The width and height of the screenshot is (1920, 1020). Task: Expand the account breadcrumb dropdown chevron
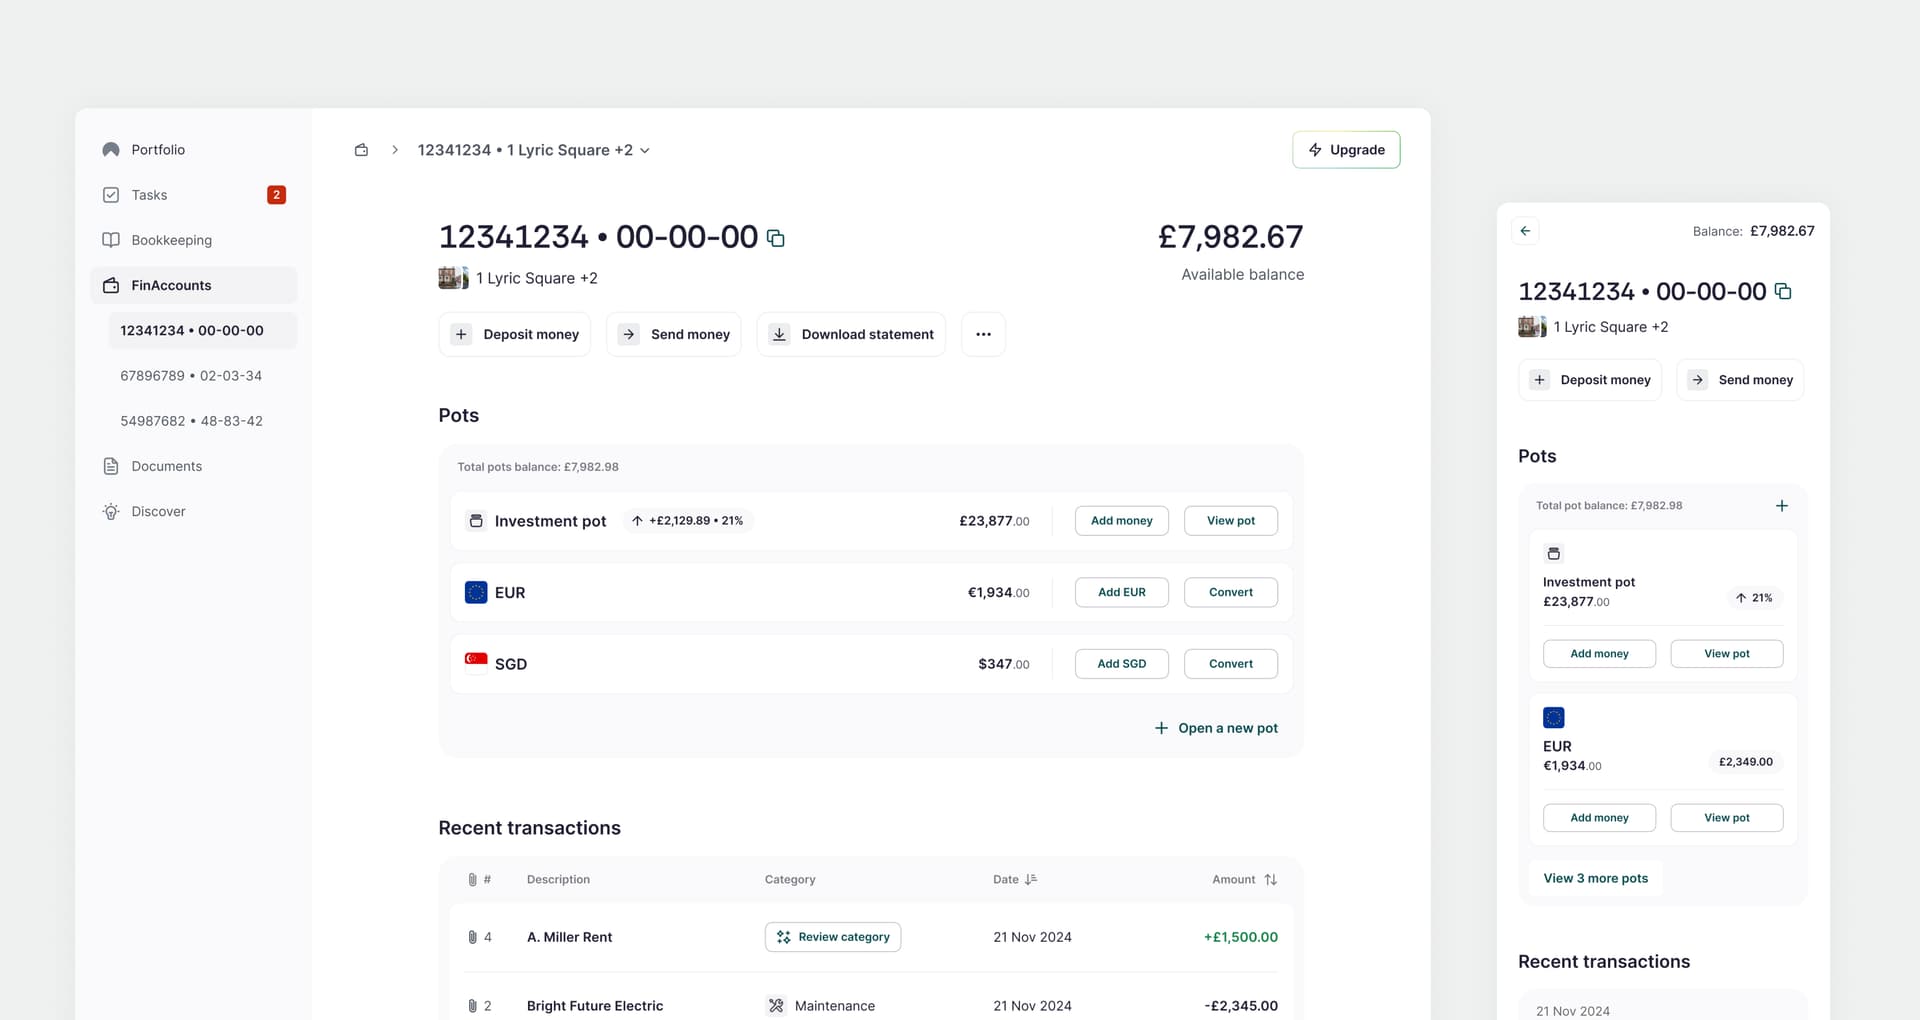[645, 151]
